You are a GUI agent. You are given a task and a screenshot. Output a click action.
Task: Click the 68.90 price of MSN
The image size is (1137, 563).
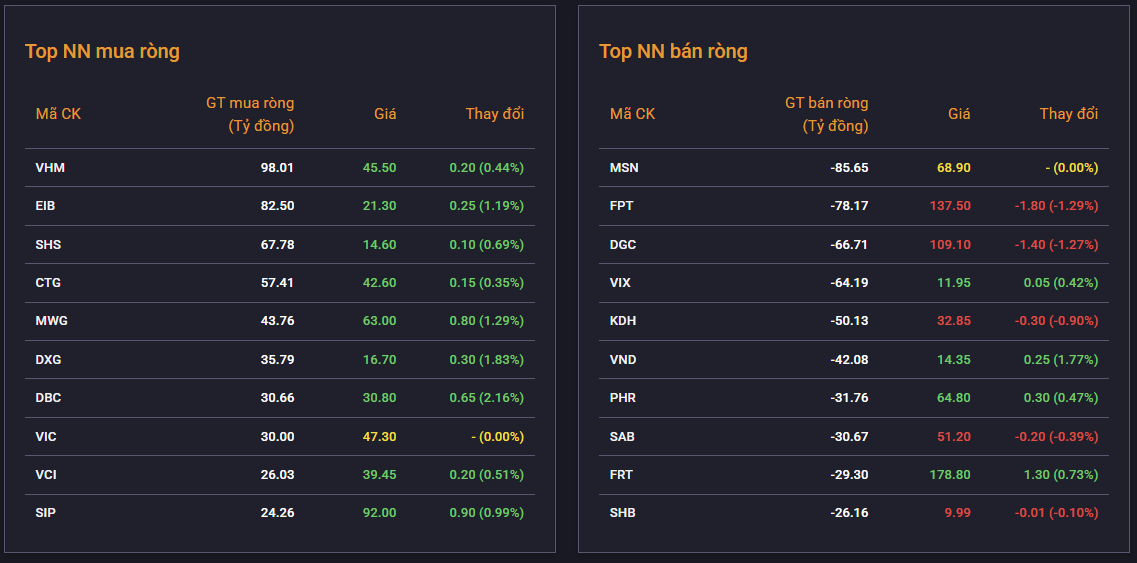(x=954, y=168)
